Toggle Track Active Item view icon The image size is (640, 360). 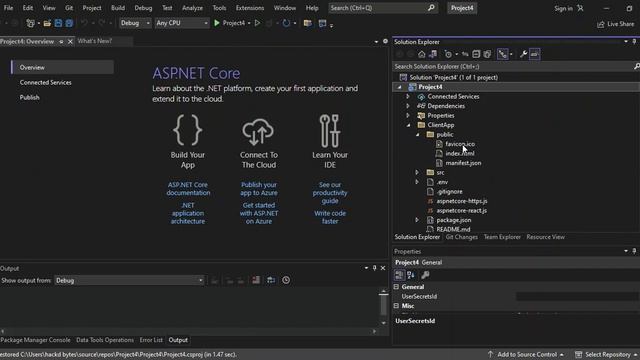click(503, 54)
